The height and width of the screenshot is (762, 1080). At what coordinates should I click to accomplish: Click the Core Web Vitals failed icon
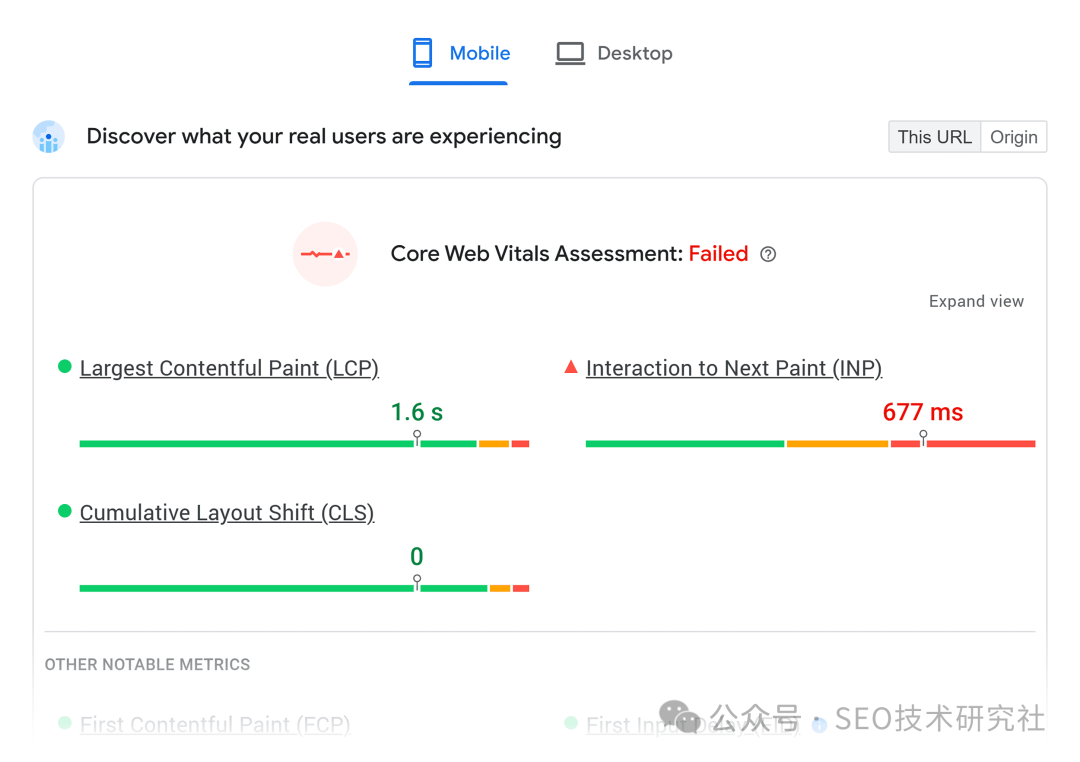(325, 254)
